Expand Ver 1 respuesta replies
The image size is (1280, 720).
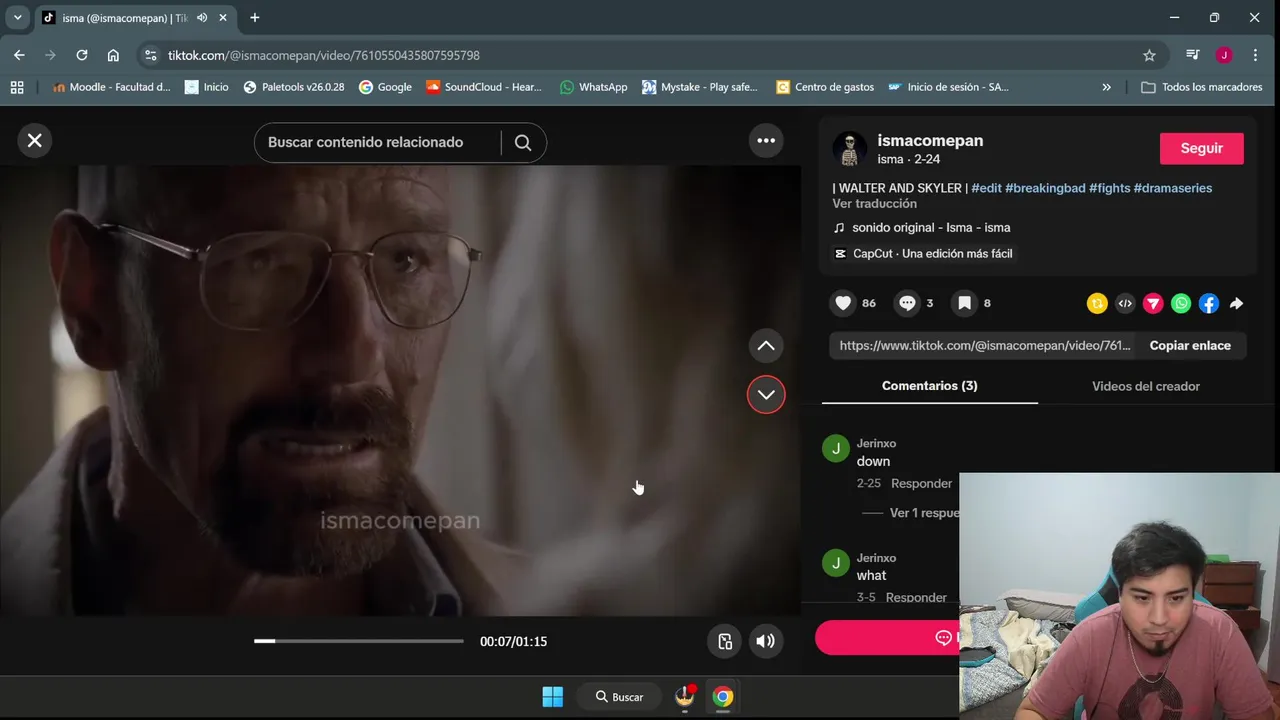[924, 513]
